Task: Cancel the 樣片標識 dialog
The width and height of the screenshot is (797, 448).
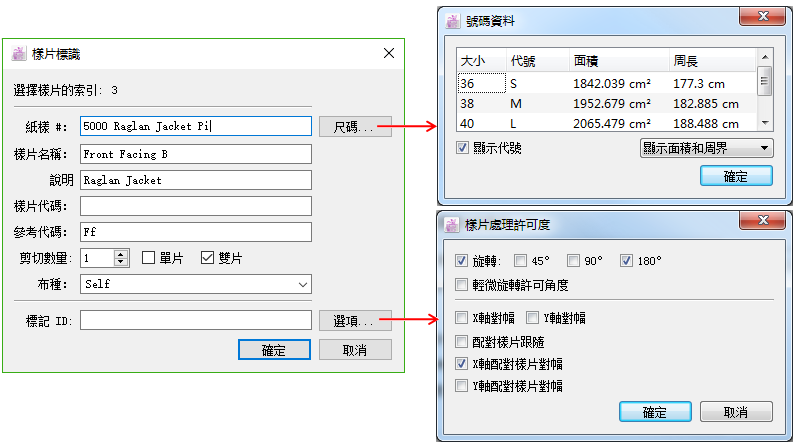Action: [x=355, y=350]
